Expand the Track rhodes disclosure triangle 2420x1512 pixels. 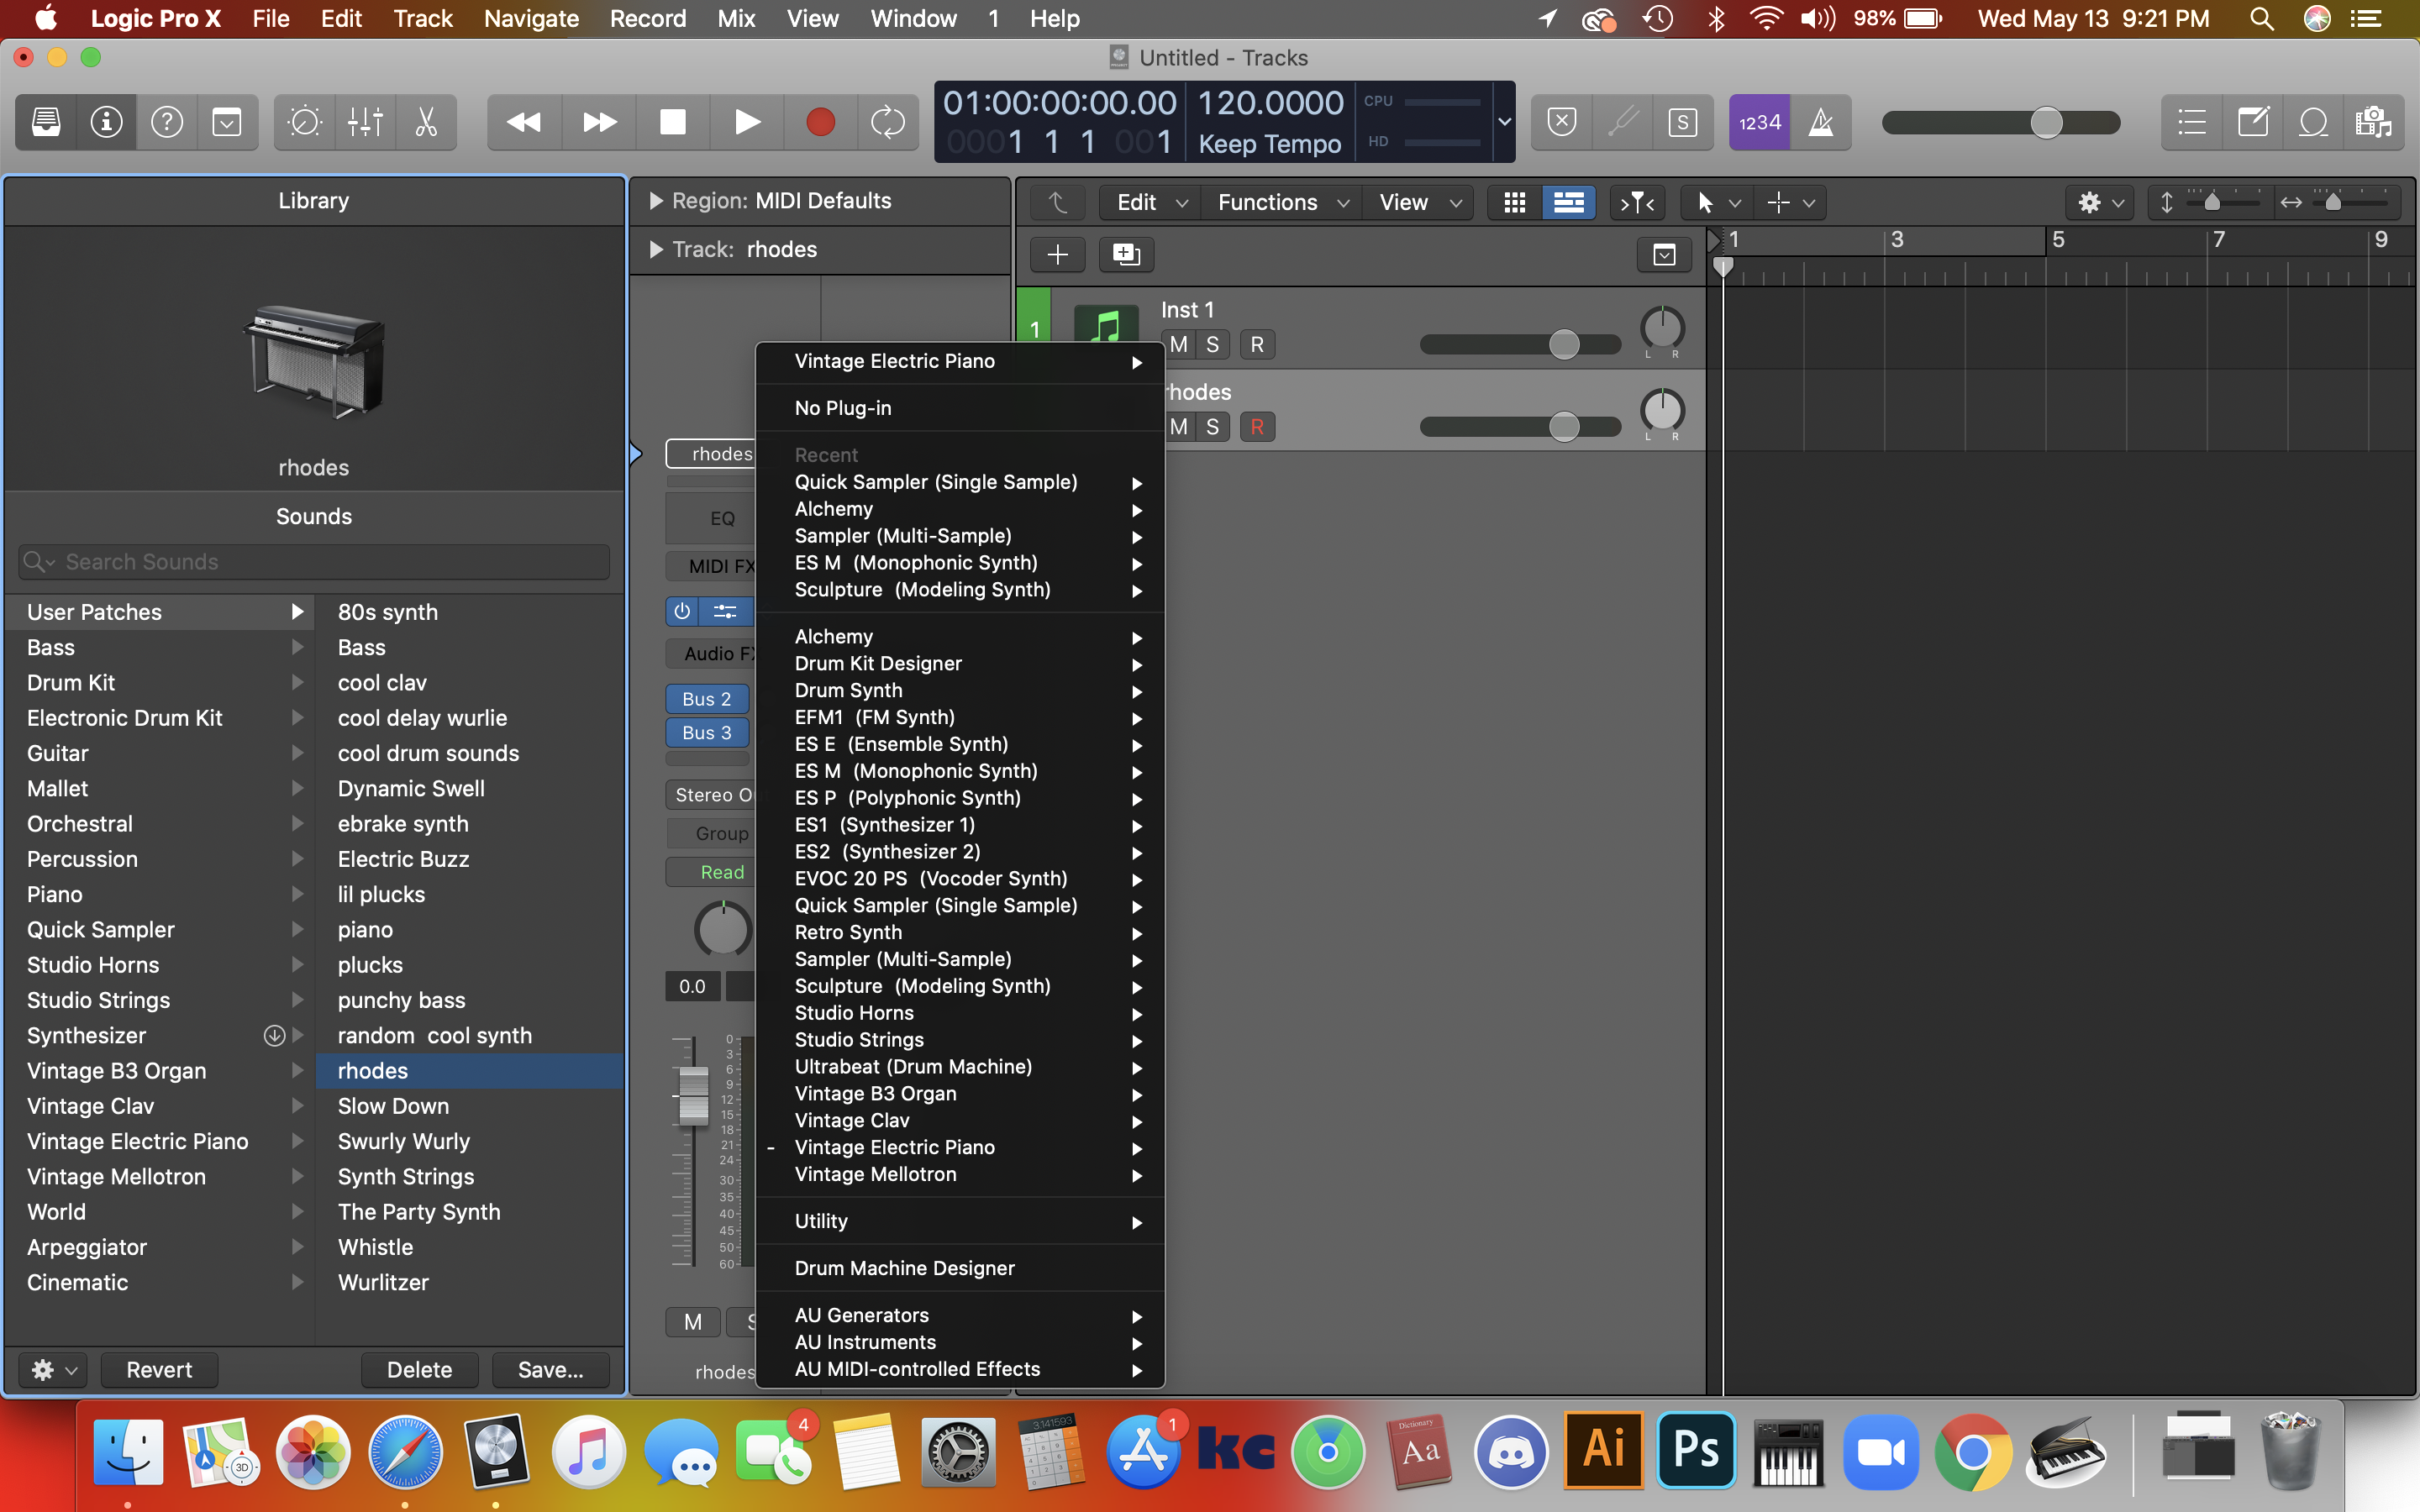[656, 250]
